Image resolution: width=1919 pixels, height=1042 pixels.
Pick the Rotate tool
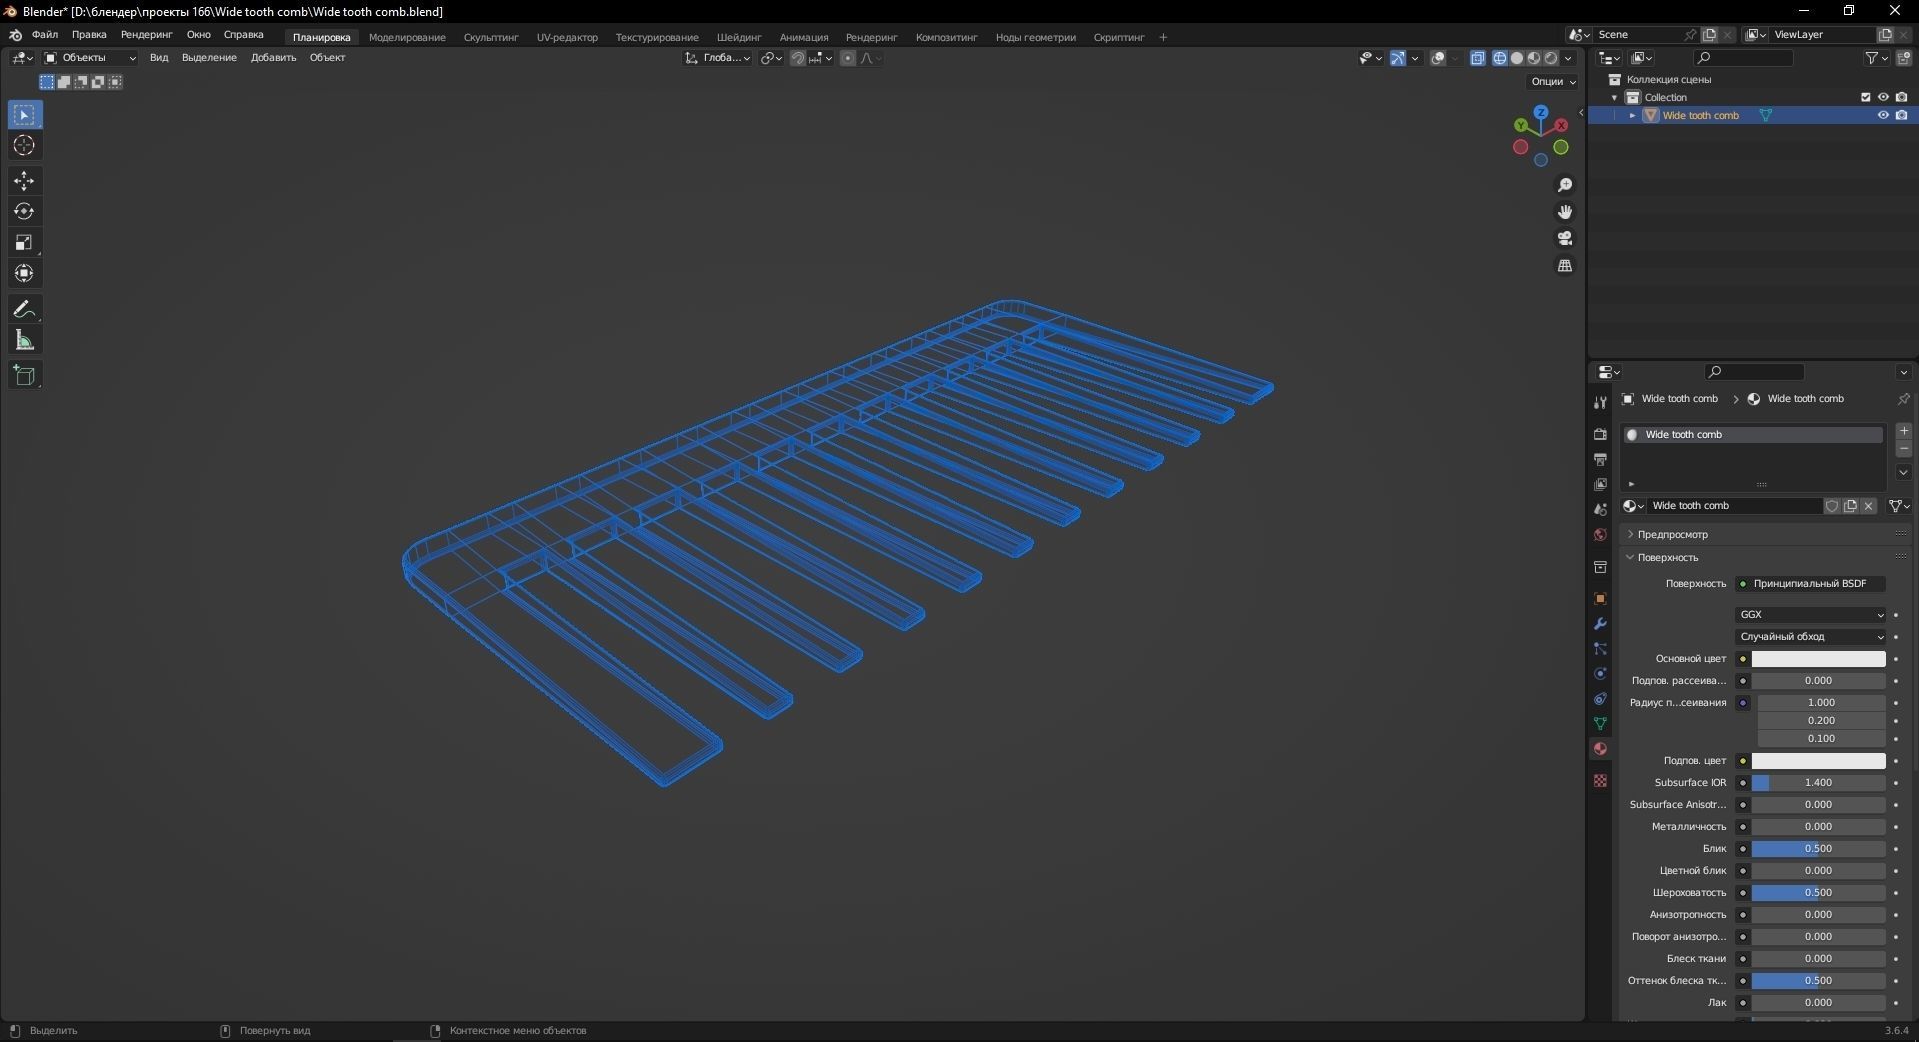pos(25,212)
